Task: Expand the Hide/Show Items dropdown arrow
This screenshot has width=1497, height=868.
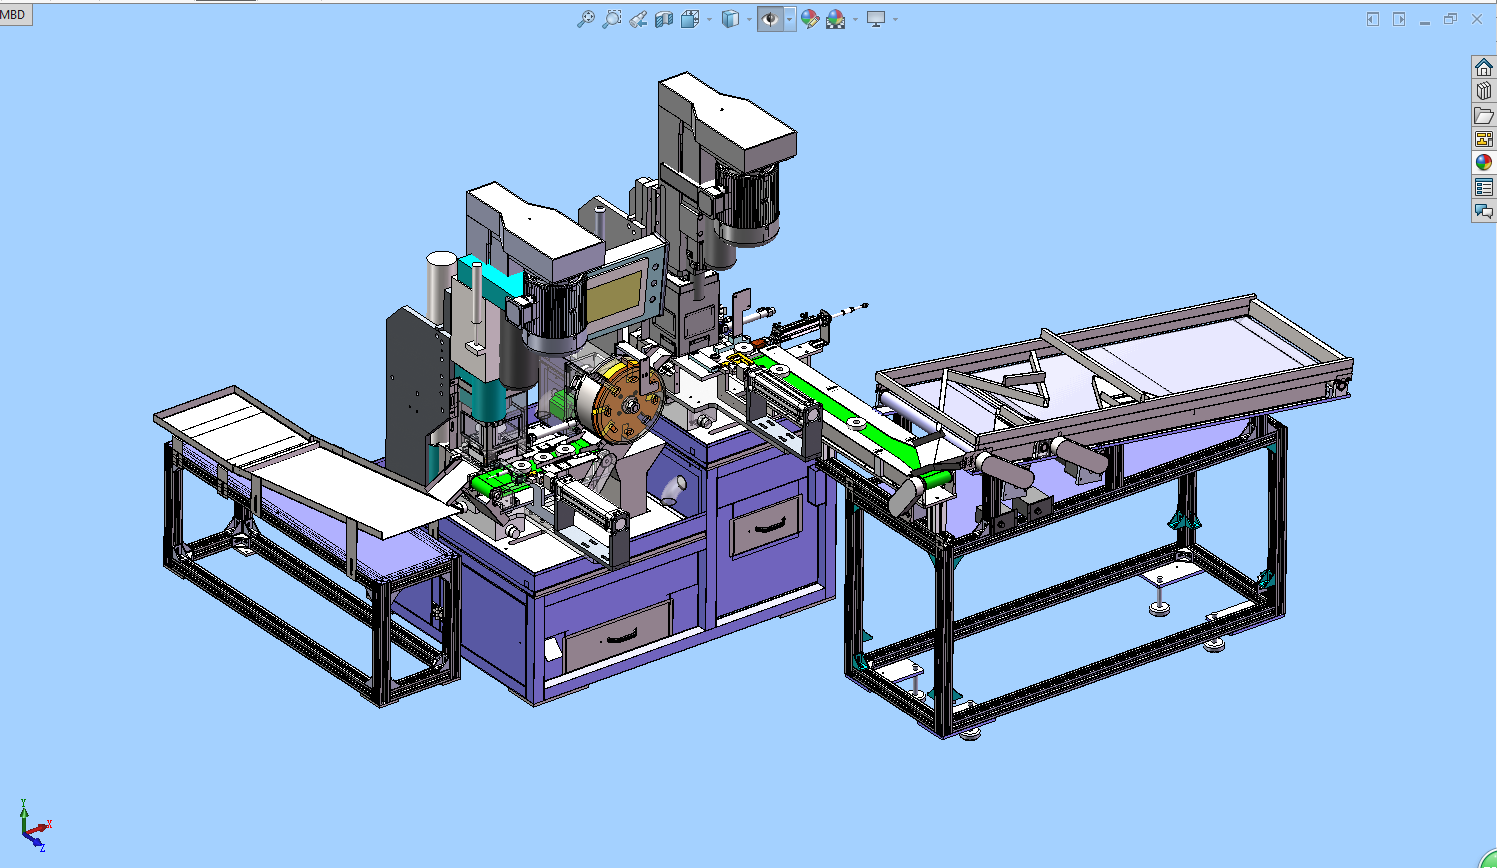Action: click(789, 19)
